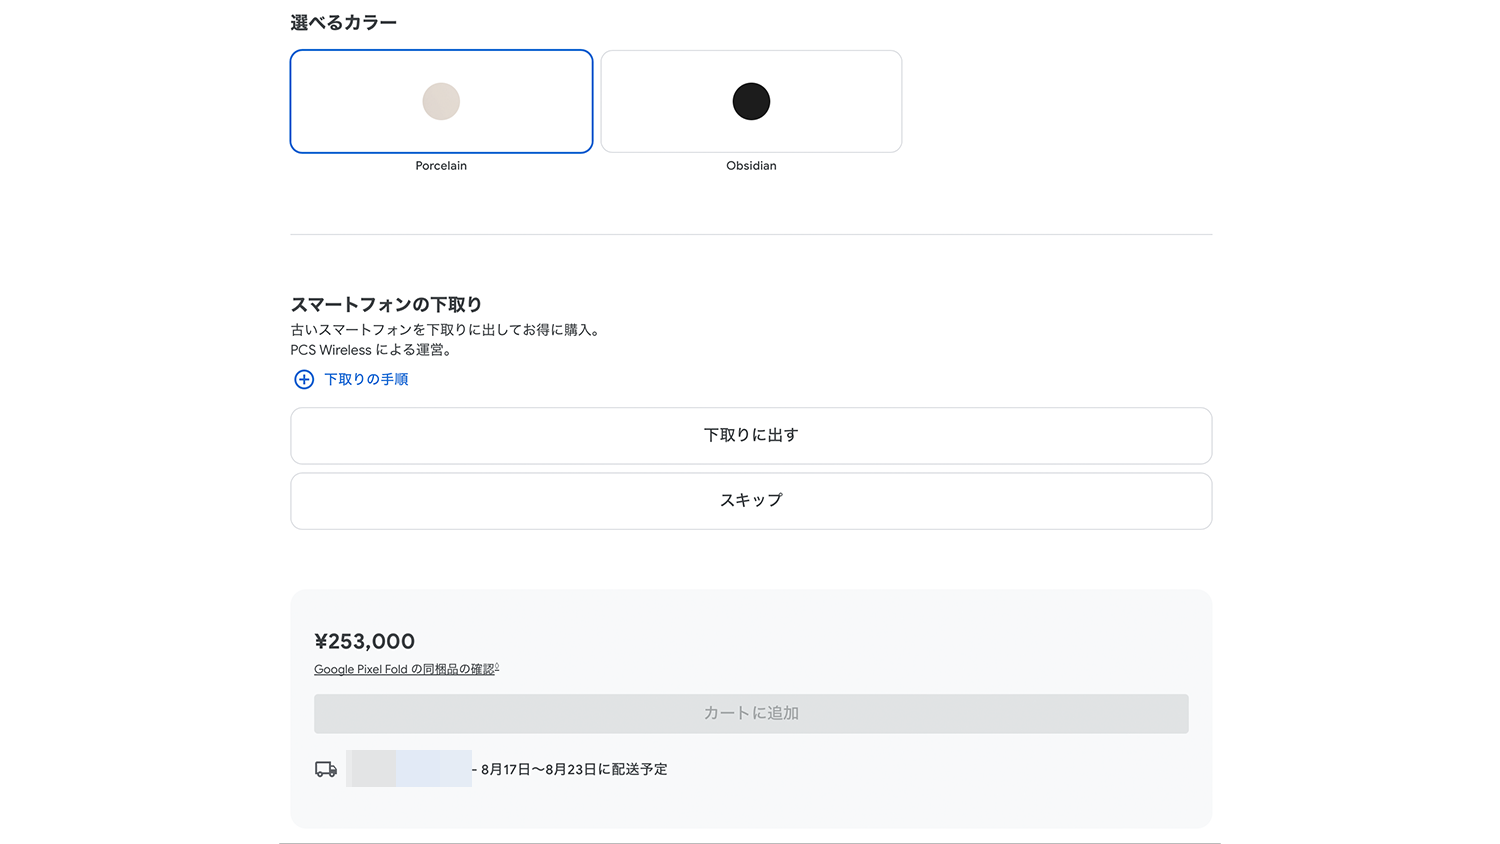The height and width of the screenshot is (844, 1500).
Task: Expand the 下取りの手順 trade-in steps link
Action: [x=366, y=380]
